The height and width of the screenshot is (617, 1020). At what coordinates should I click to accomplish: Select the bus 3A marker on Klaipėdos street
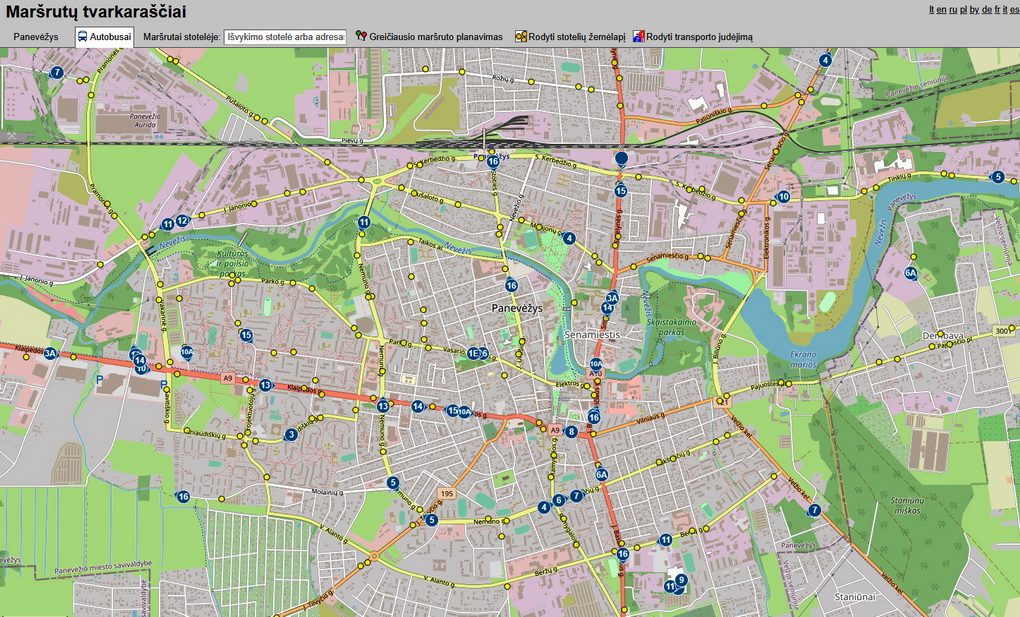click(50, 353)
